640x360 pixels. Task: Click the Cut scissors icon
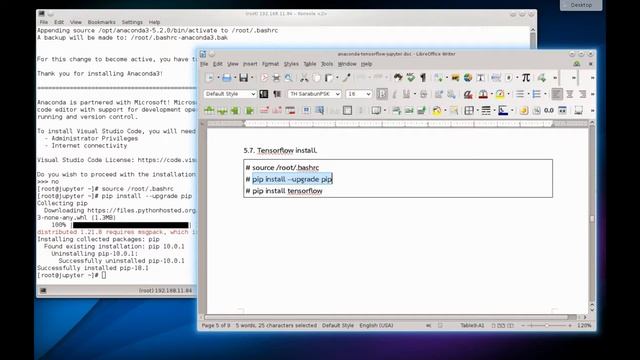(304, 78)
